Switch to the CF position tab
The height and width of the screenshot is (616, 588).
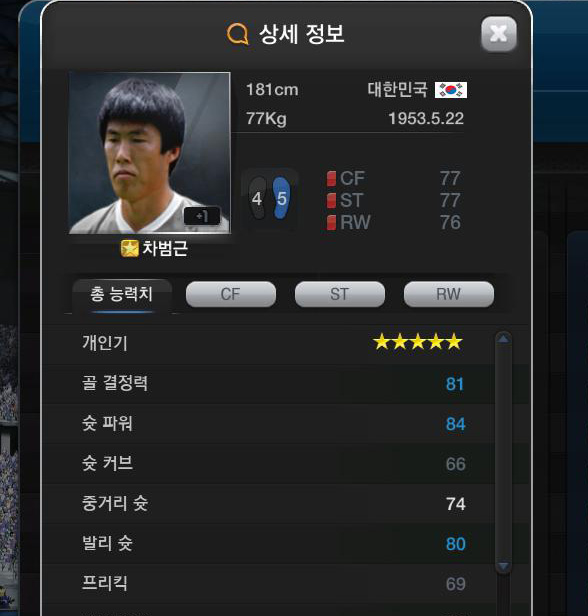pyautogui.click(x=231, y=294)
